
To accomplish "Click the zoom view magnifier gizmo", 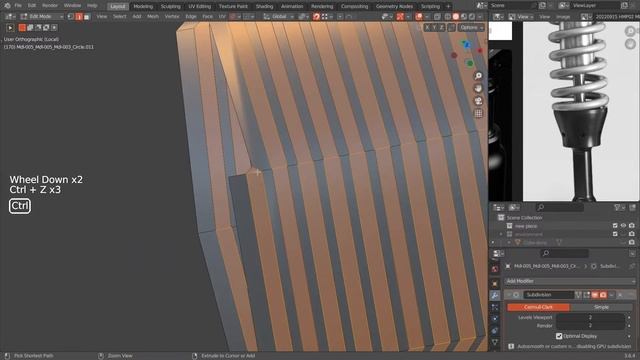I will click(478, 76).
